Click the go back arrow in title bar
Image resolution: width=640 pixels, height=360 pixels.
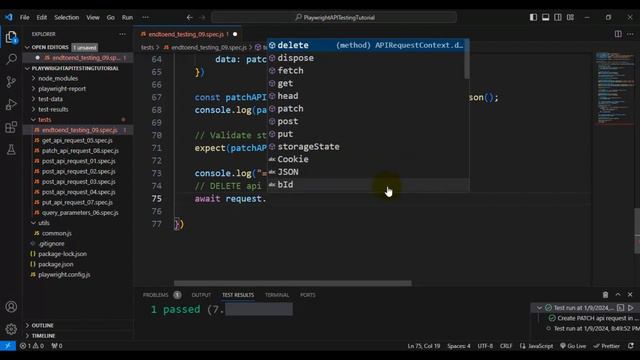click(189, 18)
